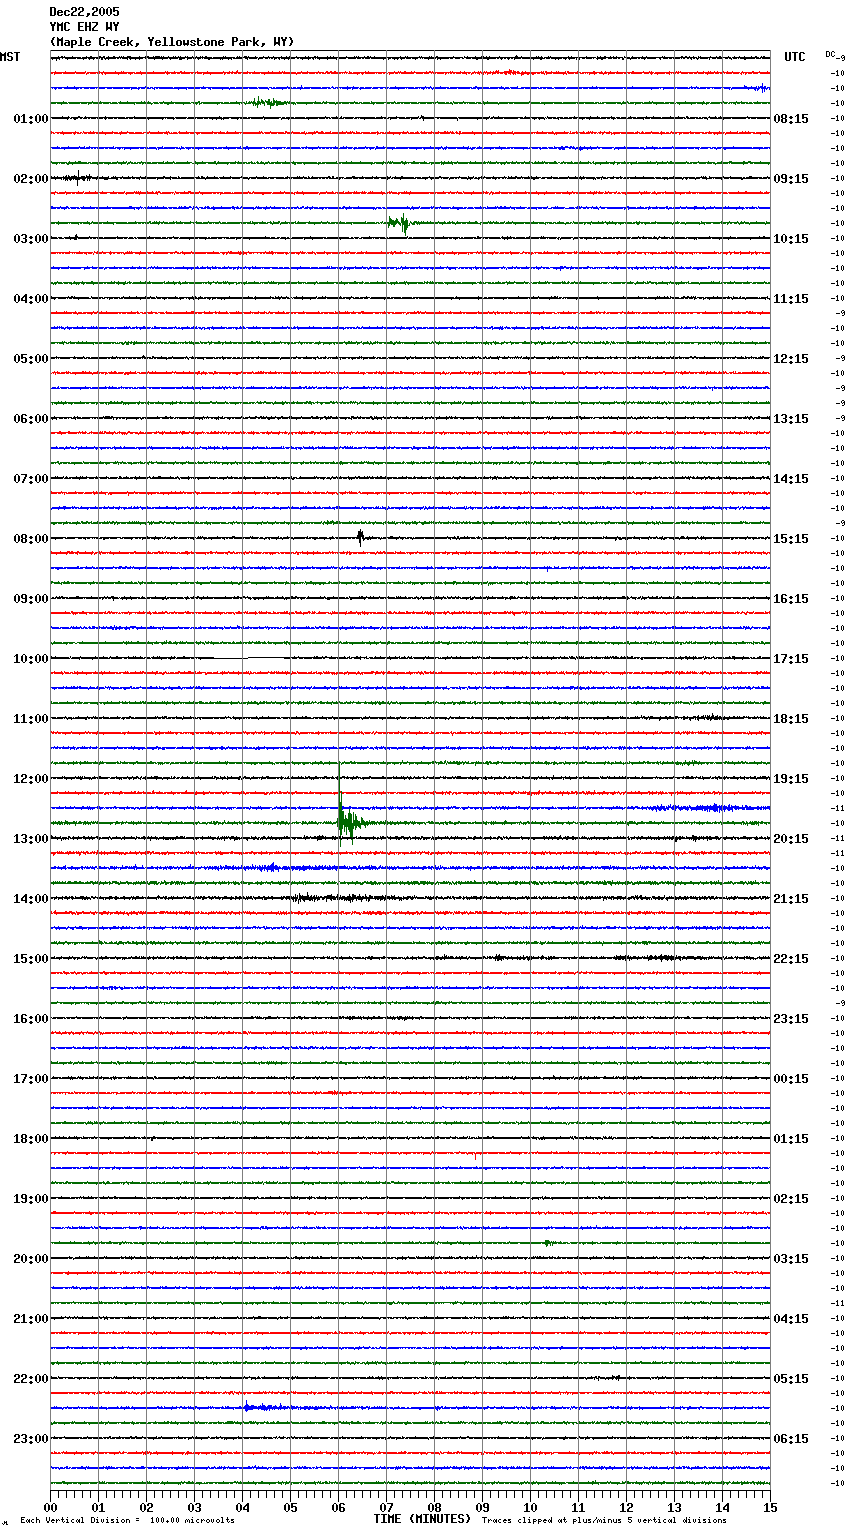This screenshot has width=850, height=1534.
Task: Click the "TIME (MINUTES)" axis title
Action: (422, 1519)
